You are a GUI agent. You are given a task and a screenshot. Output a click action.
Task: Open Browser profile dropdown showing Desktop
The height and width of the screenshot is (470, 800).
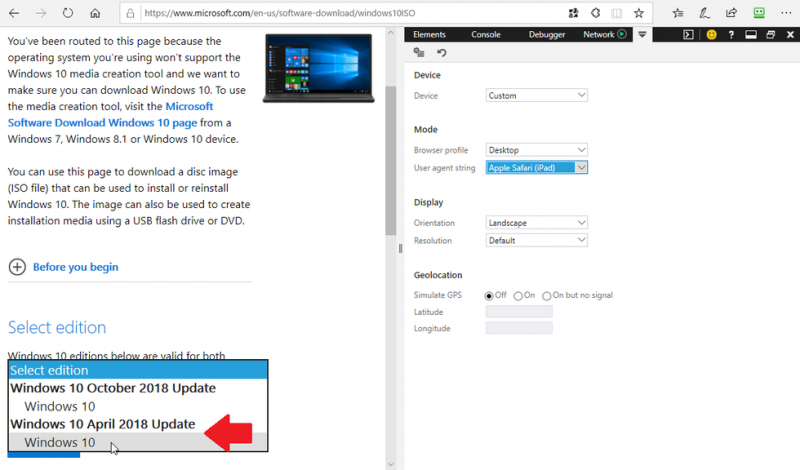pos(536,150)
